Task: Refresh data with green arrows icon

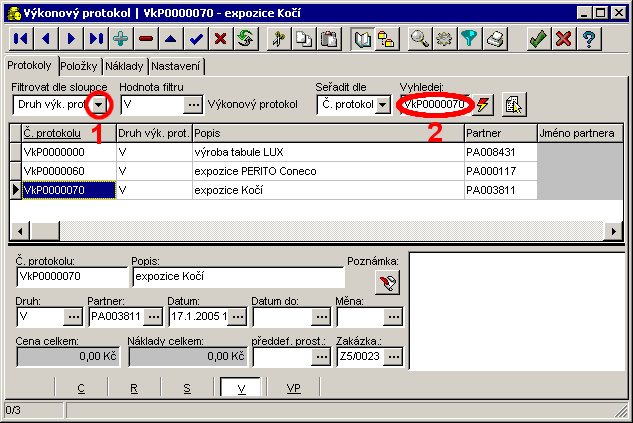Action: (x=245, y=39)
